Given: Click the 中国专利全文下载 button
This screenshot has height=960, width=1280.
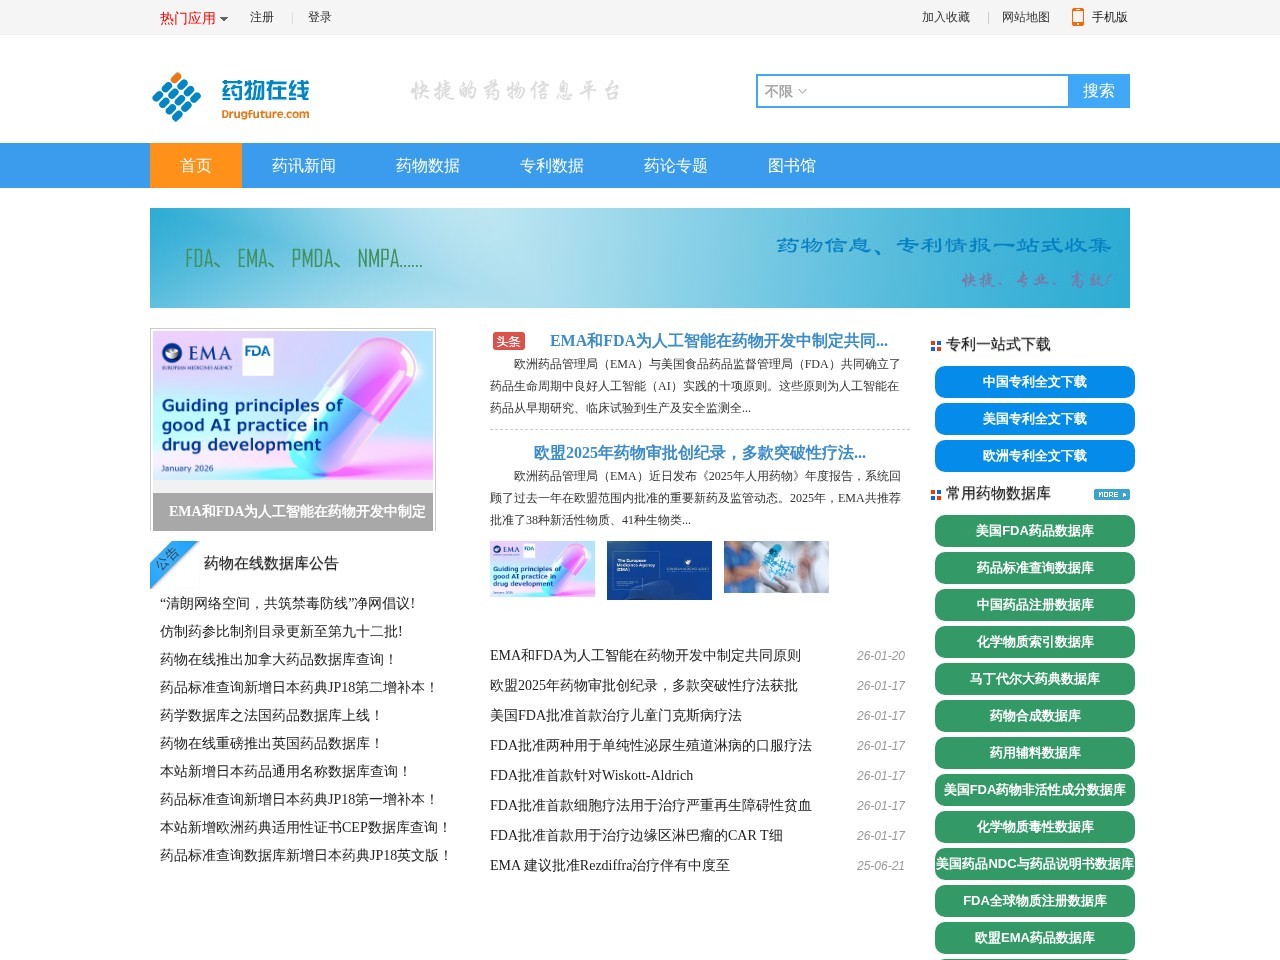Looking at the screenshot, I should point(1034,381).
